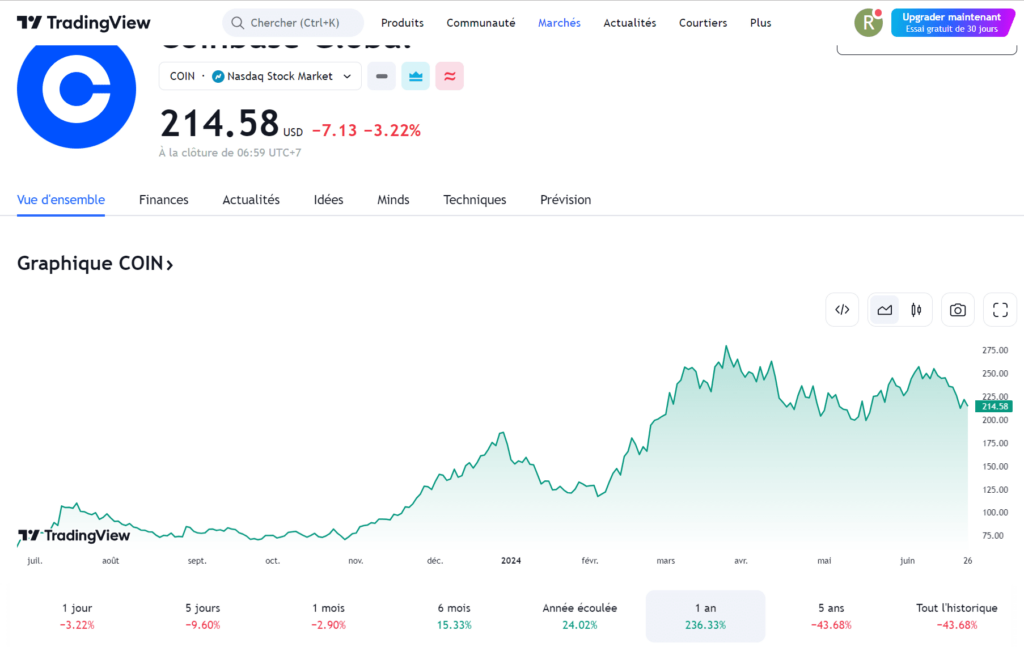
Task: Take a snapshot of the chart
Action: (x=957, y=310)
